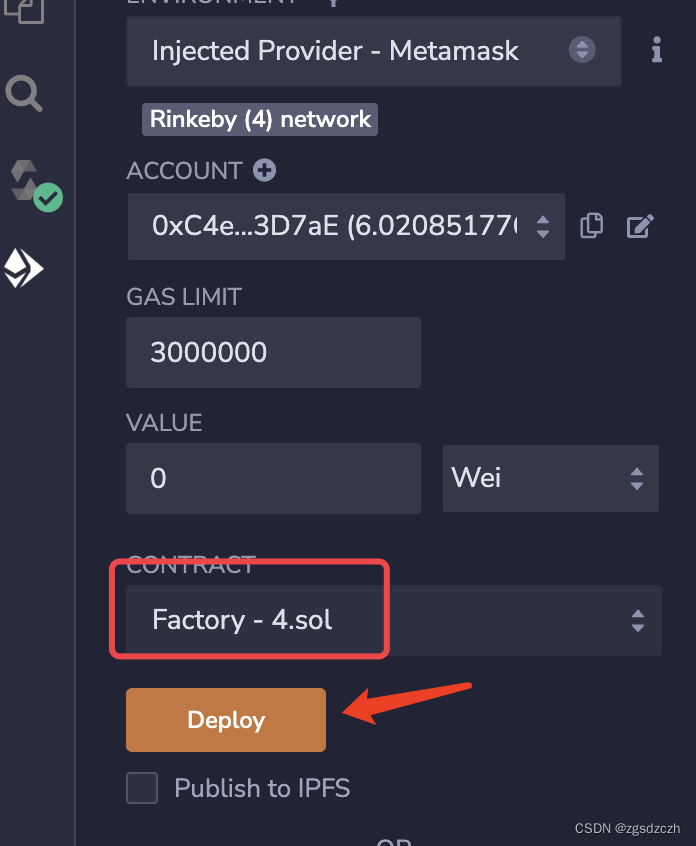696x846 pixels.
Task: Create a new account with the plus icon
Action: tap(263, 170)
